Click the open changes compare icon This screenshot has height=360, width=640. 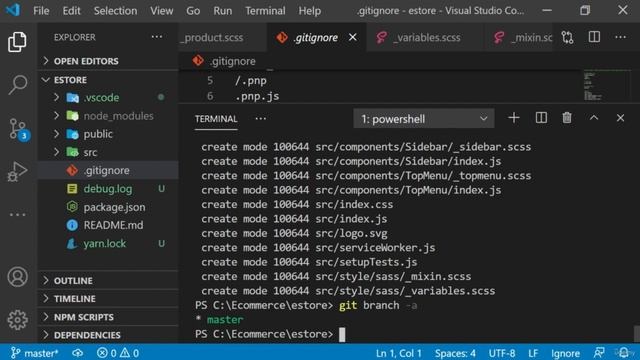click(567, 38)
